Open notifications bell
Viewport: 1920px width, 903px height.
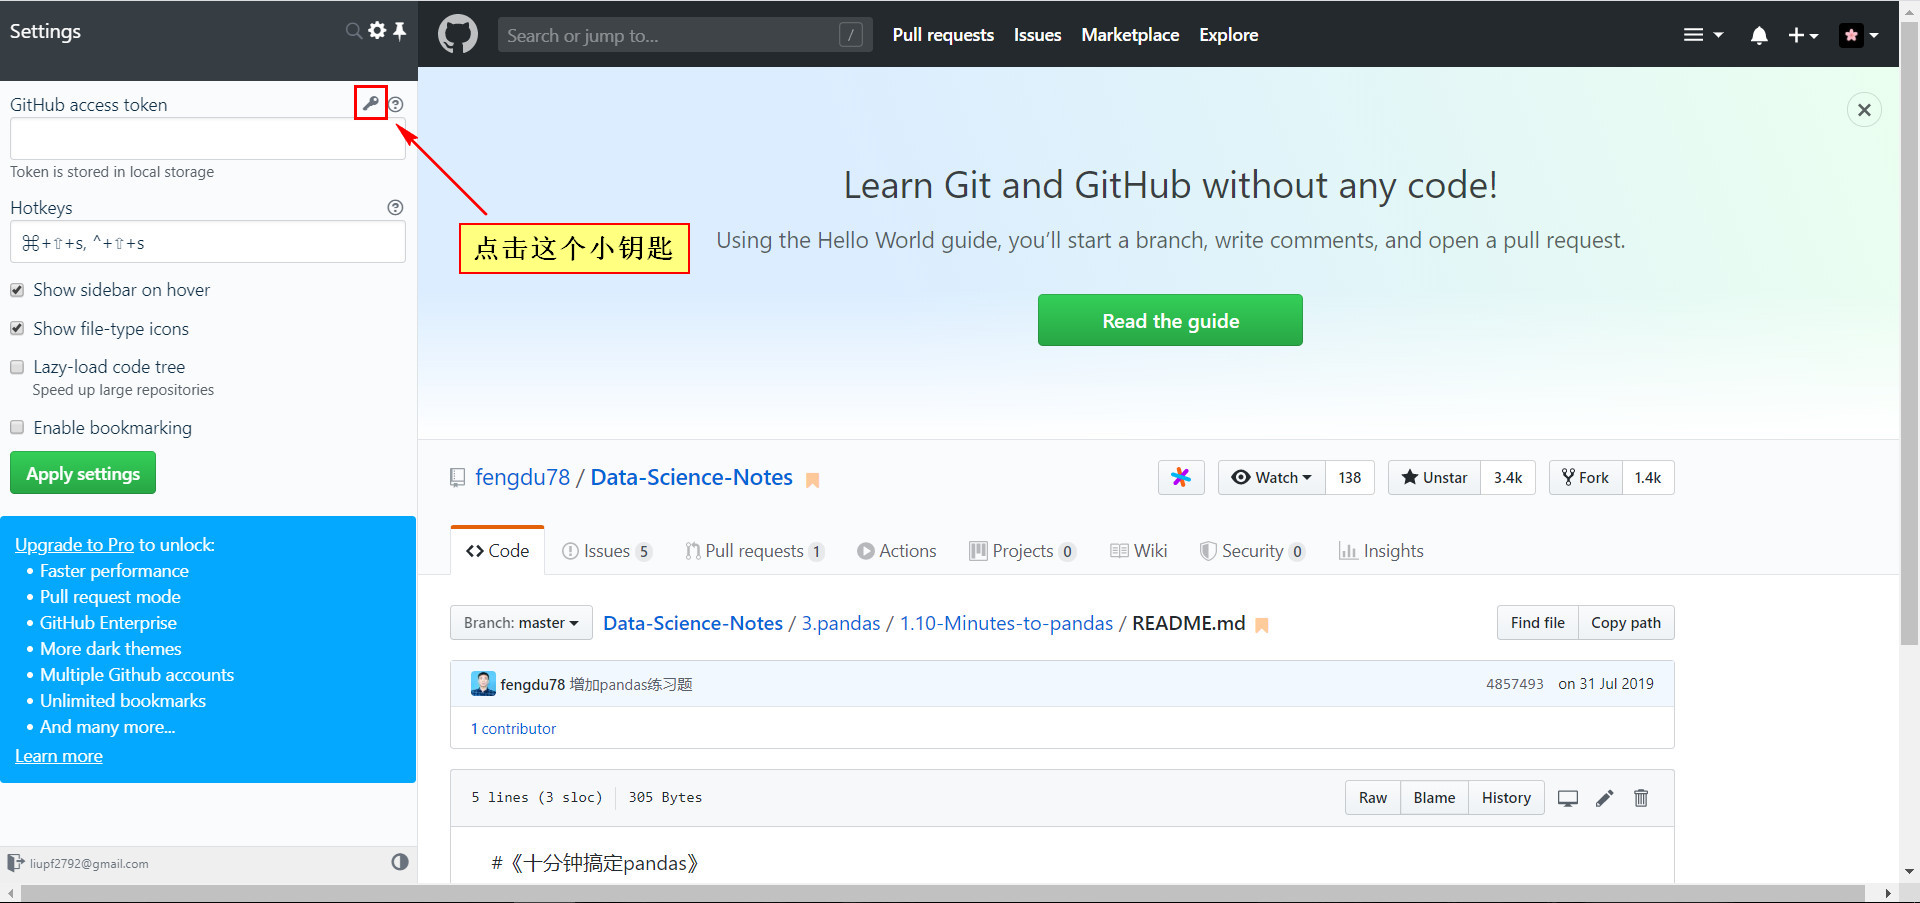[x=1759, y=35]
